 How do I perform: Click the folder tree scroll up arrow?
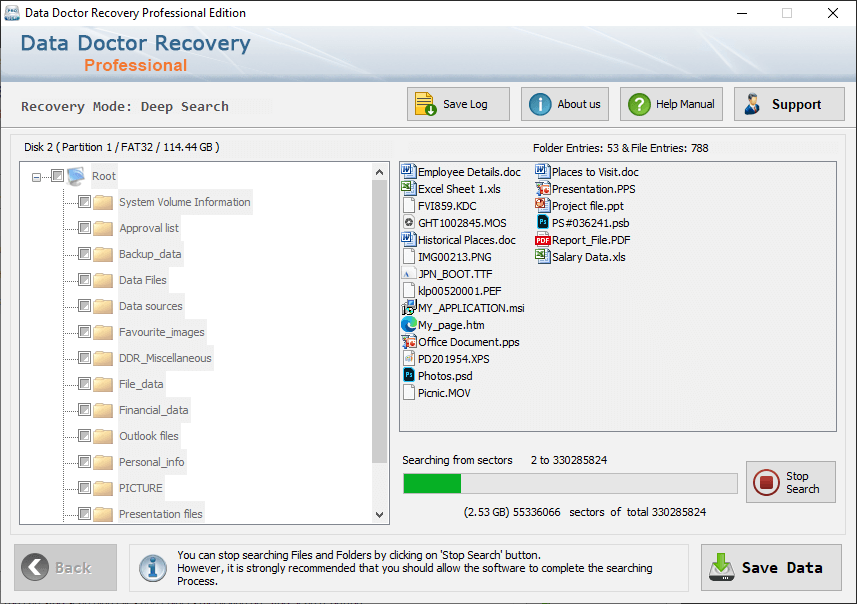coord(380,172)
